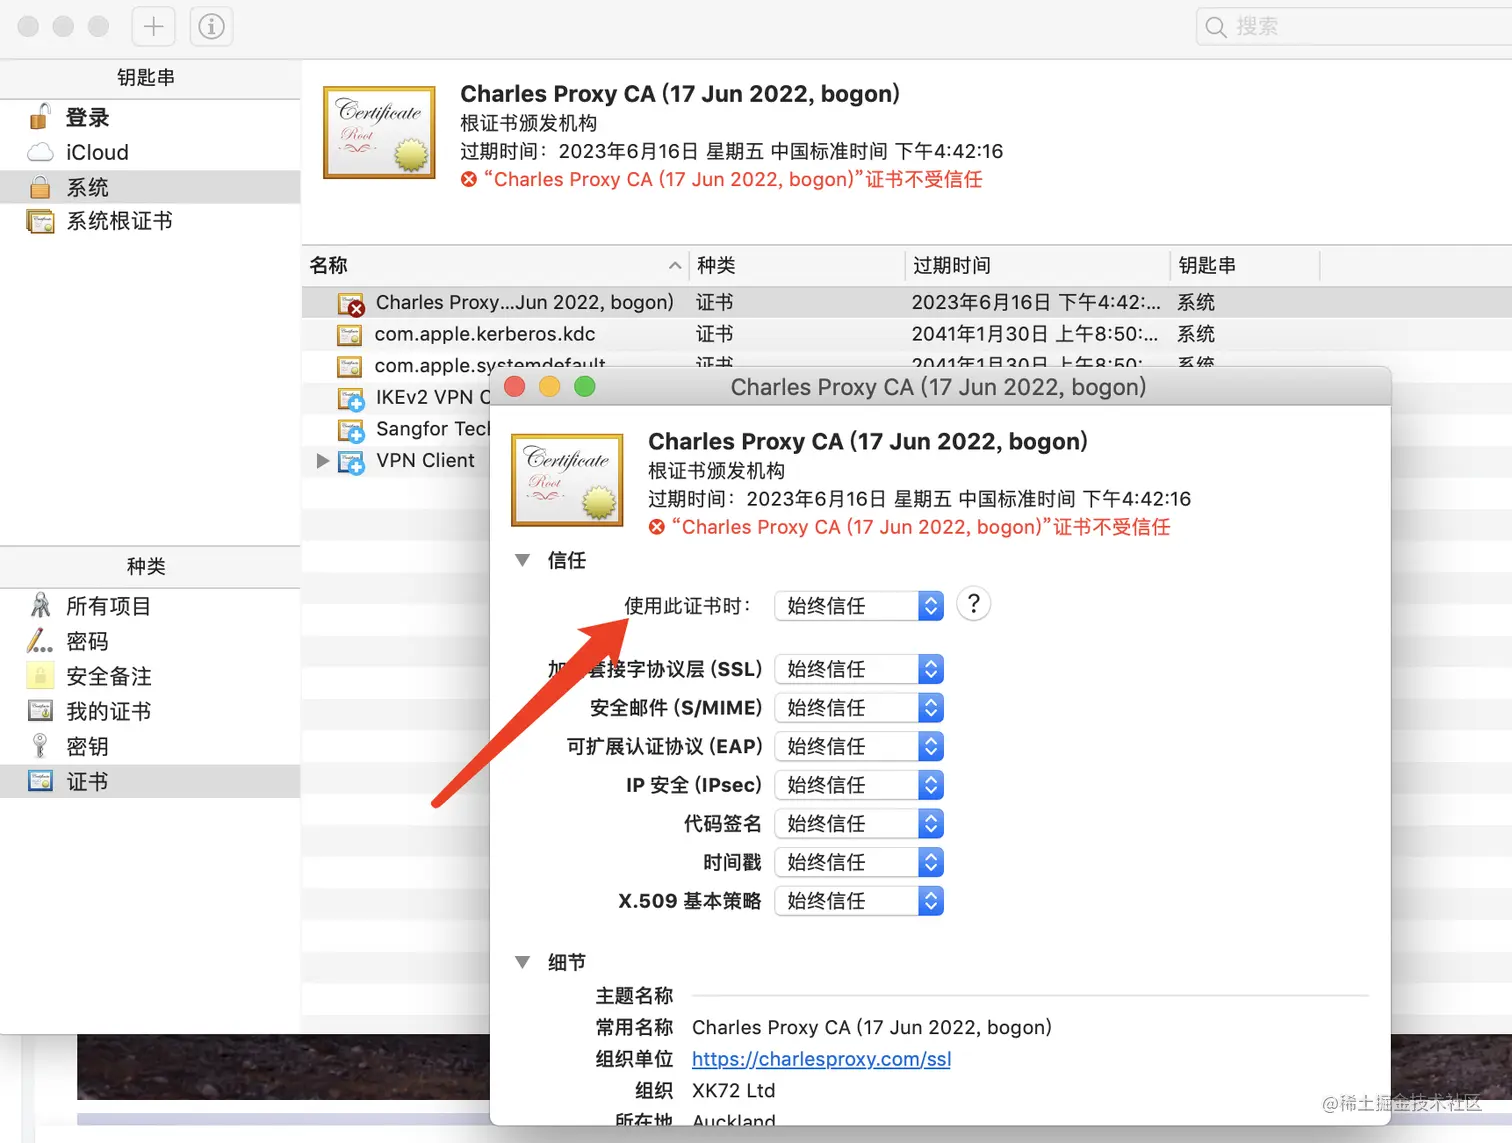Sort by 钥匙串 column header
This screenshot has width=1512, height=1143.
pyautogui.click(x=1245, y=265)
